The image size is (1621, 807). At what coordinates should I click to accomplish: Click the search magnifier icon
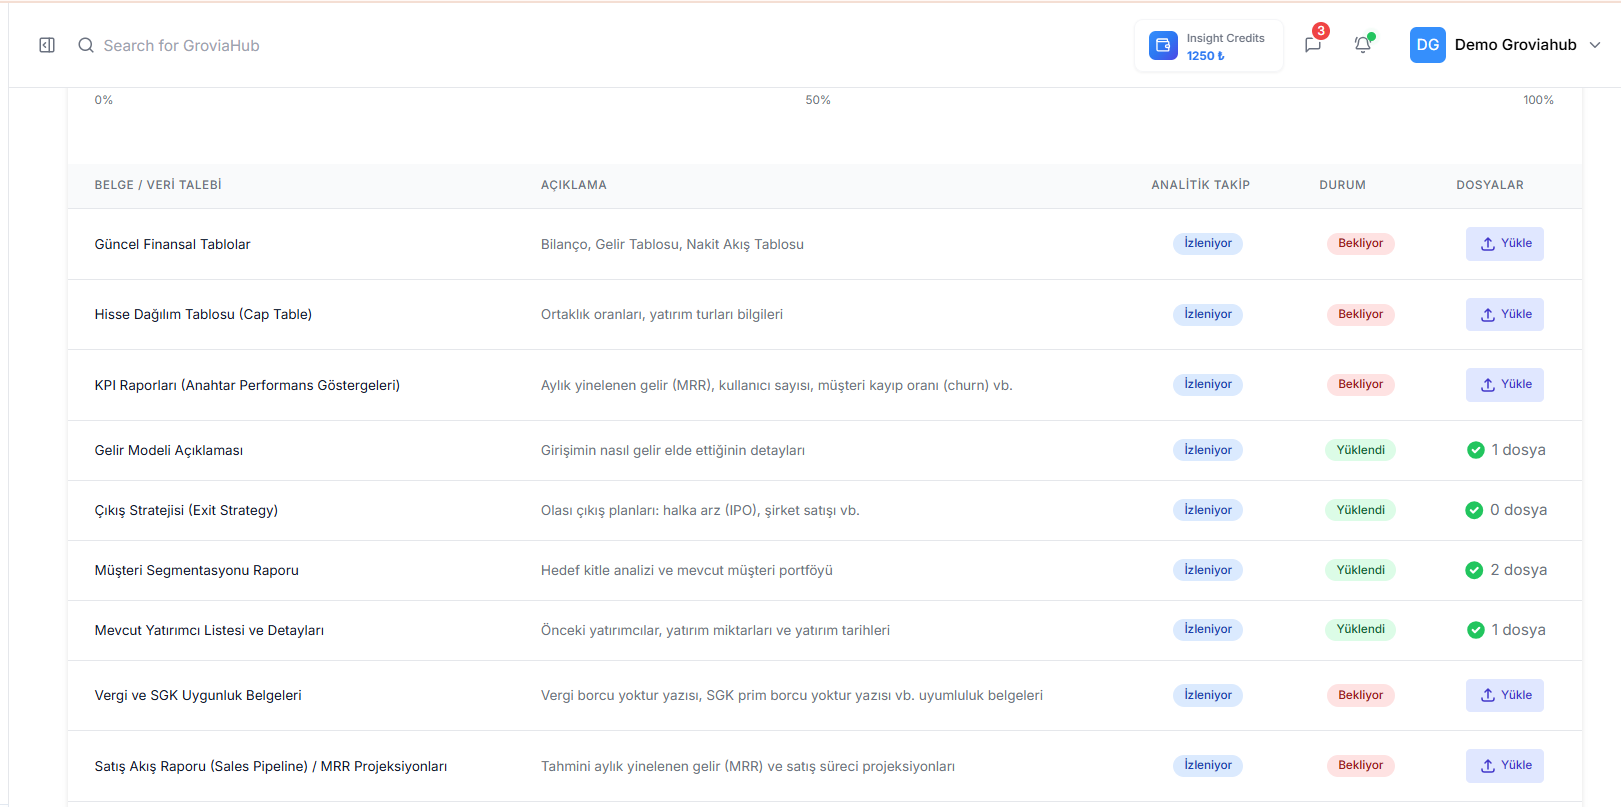(86, 45)
